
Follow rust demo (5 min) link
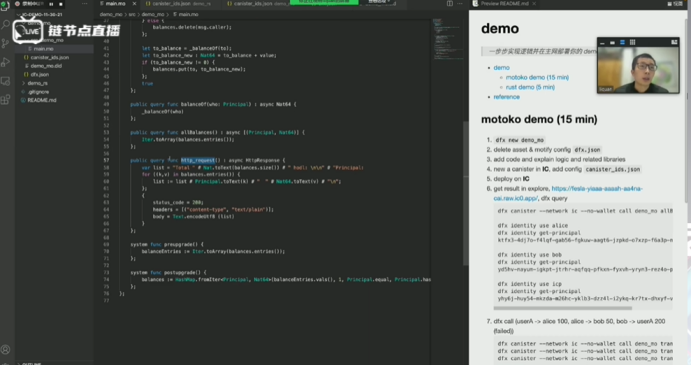530,87
